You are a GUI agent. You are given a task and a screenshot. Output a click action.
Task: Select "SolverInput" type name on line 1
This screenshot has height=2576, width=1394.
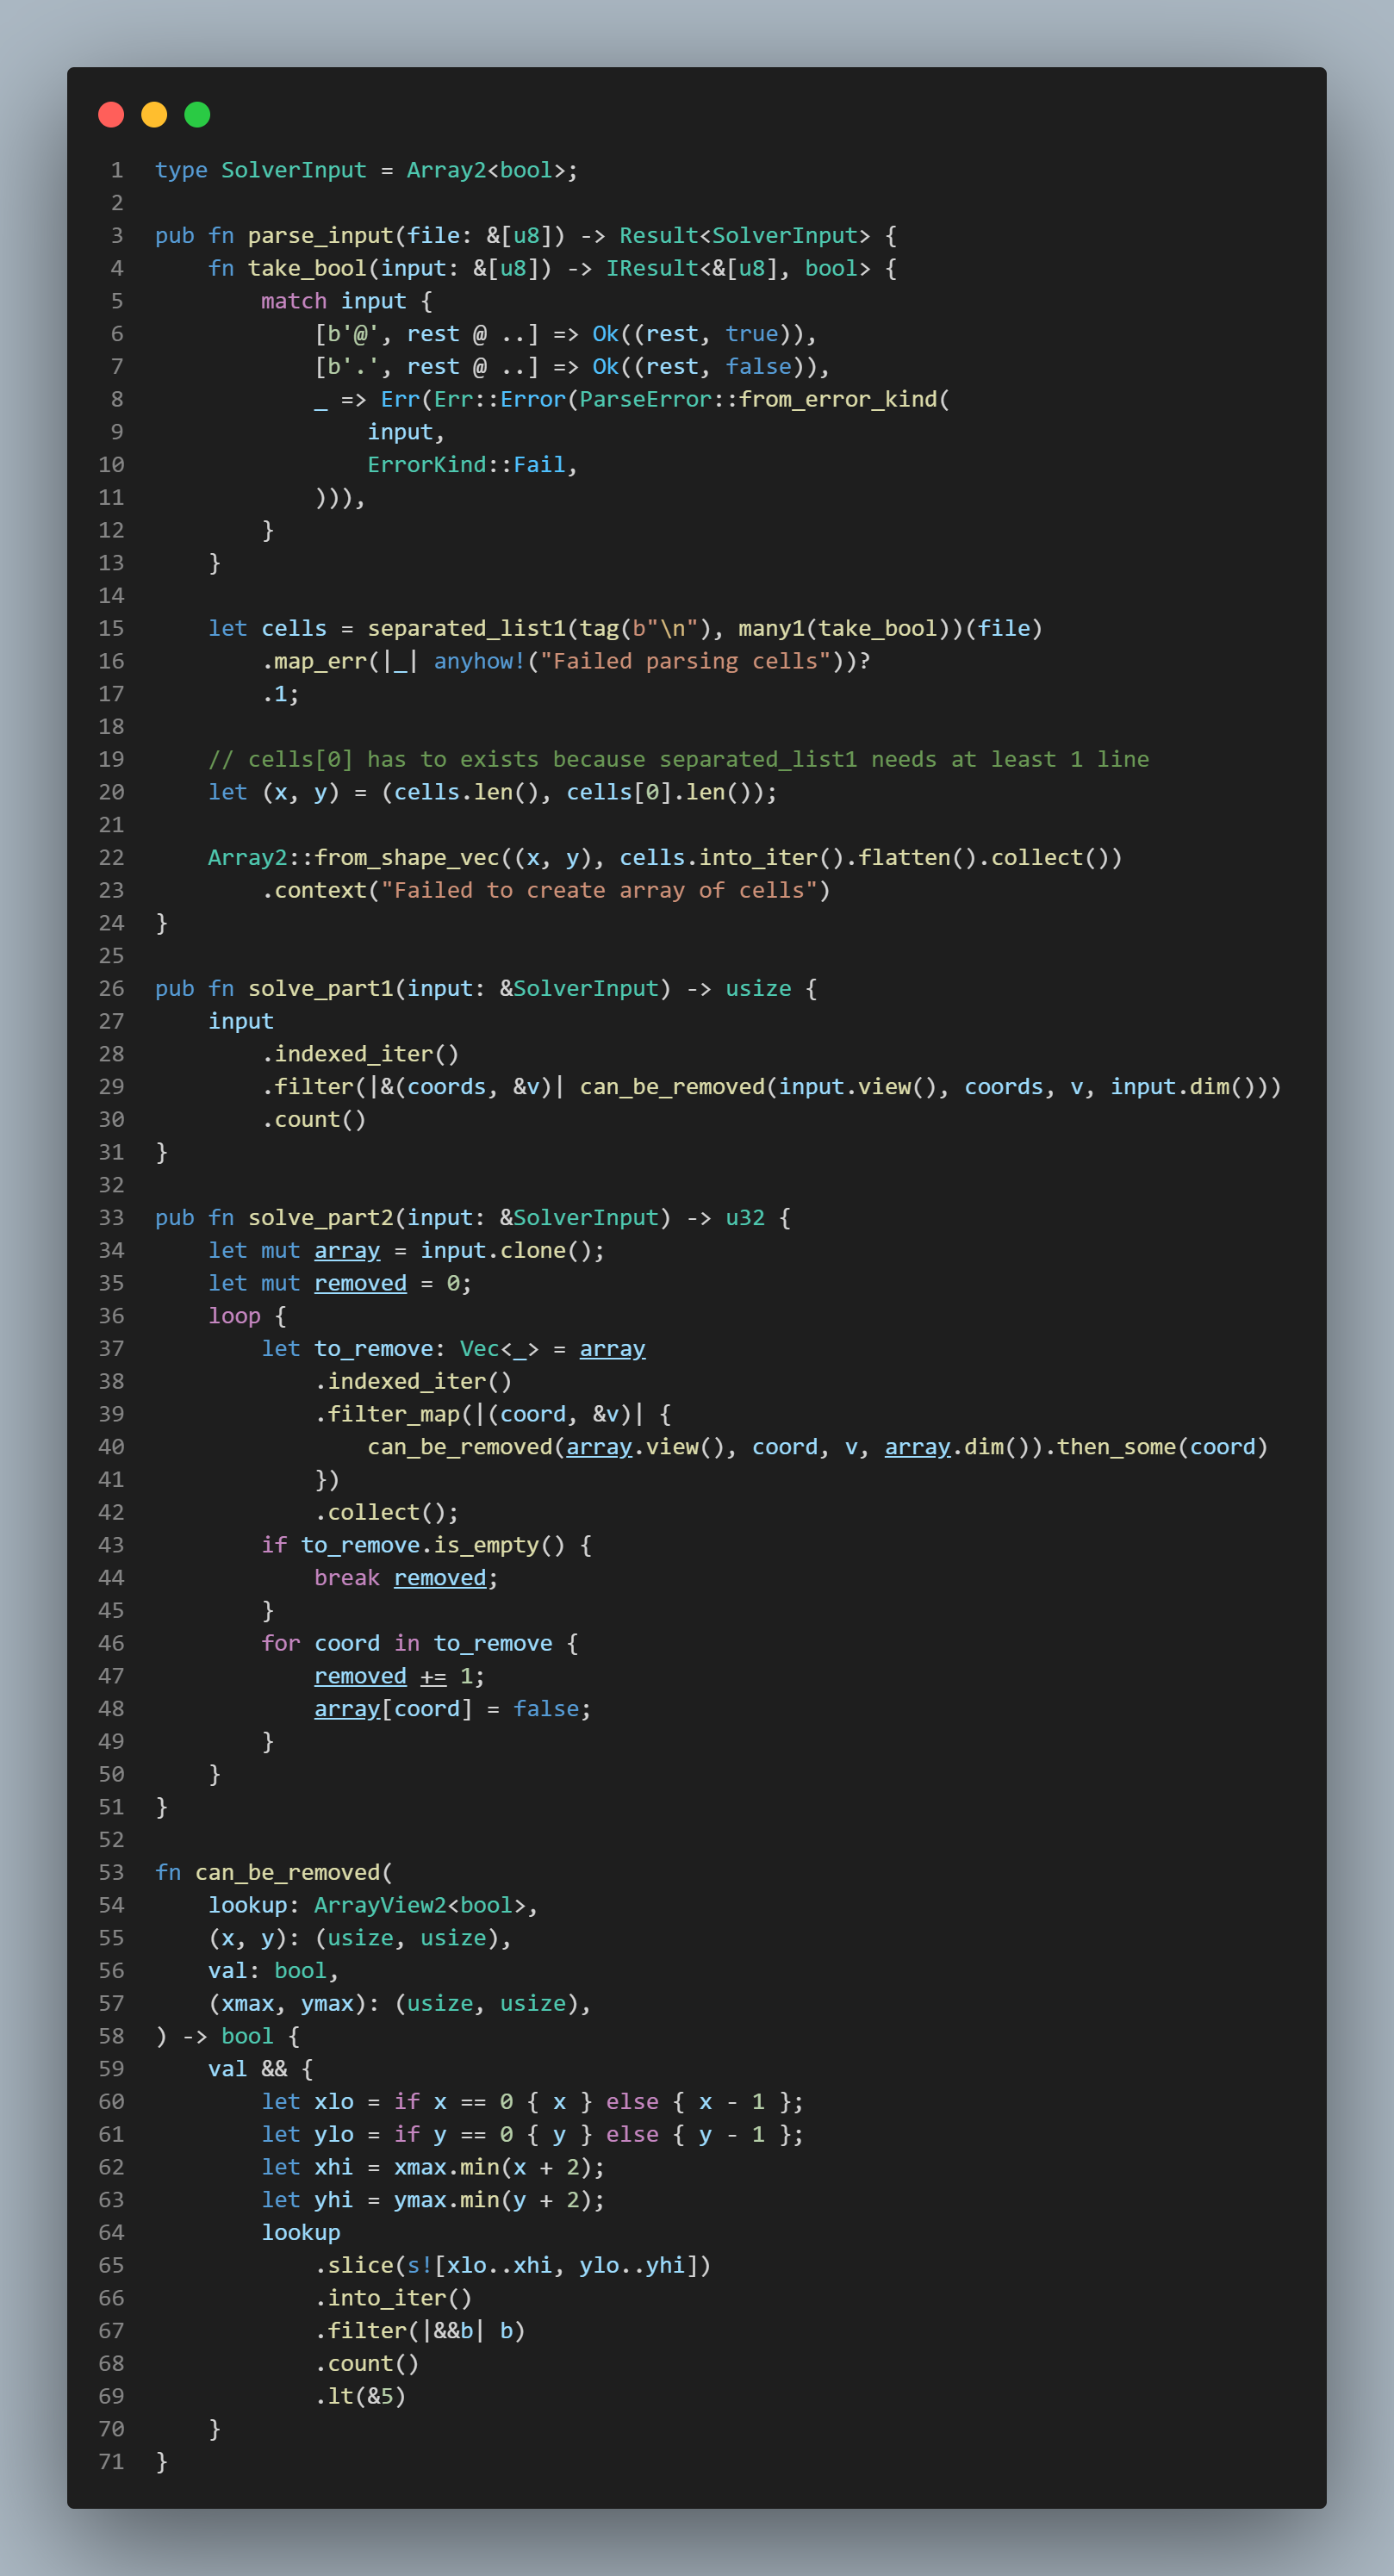(x=294, y=170)
